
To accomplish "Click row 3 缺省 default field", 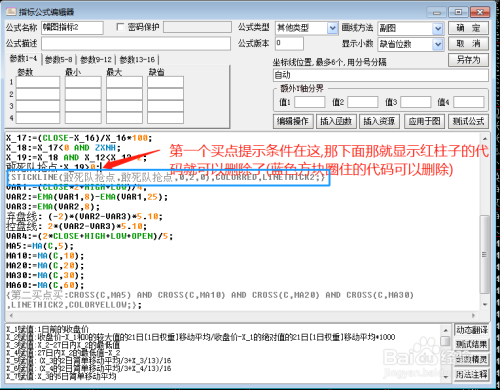I will (x=165, y=106).
